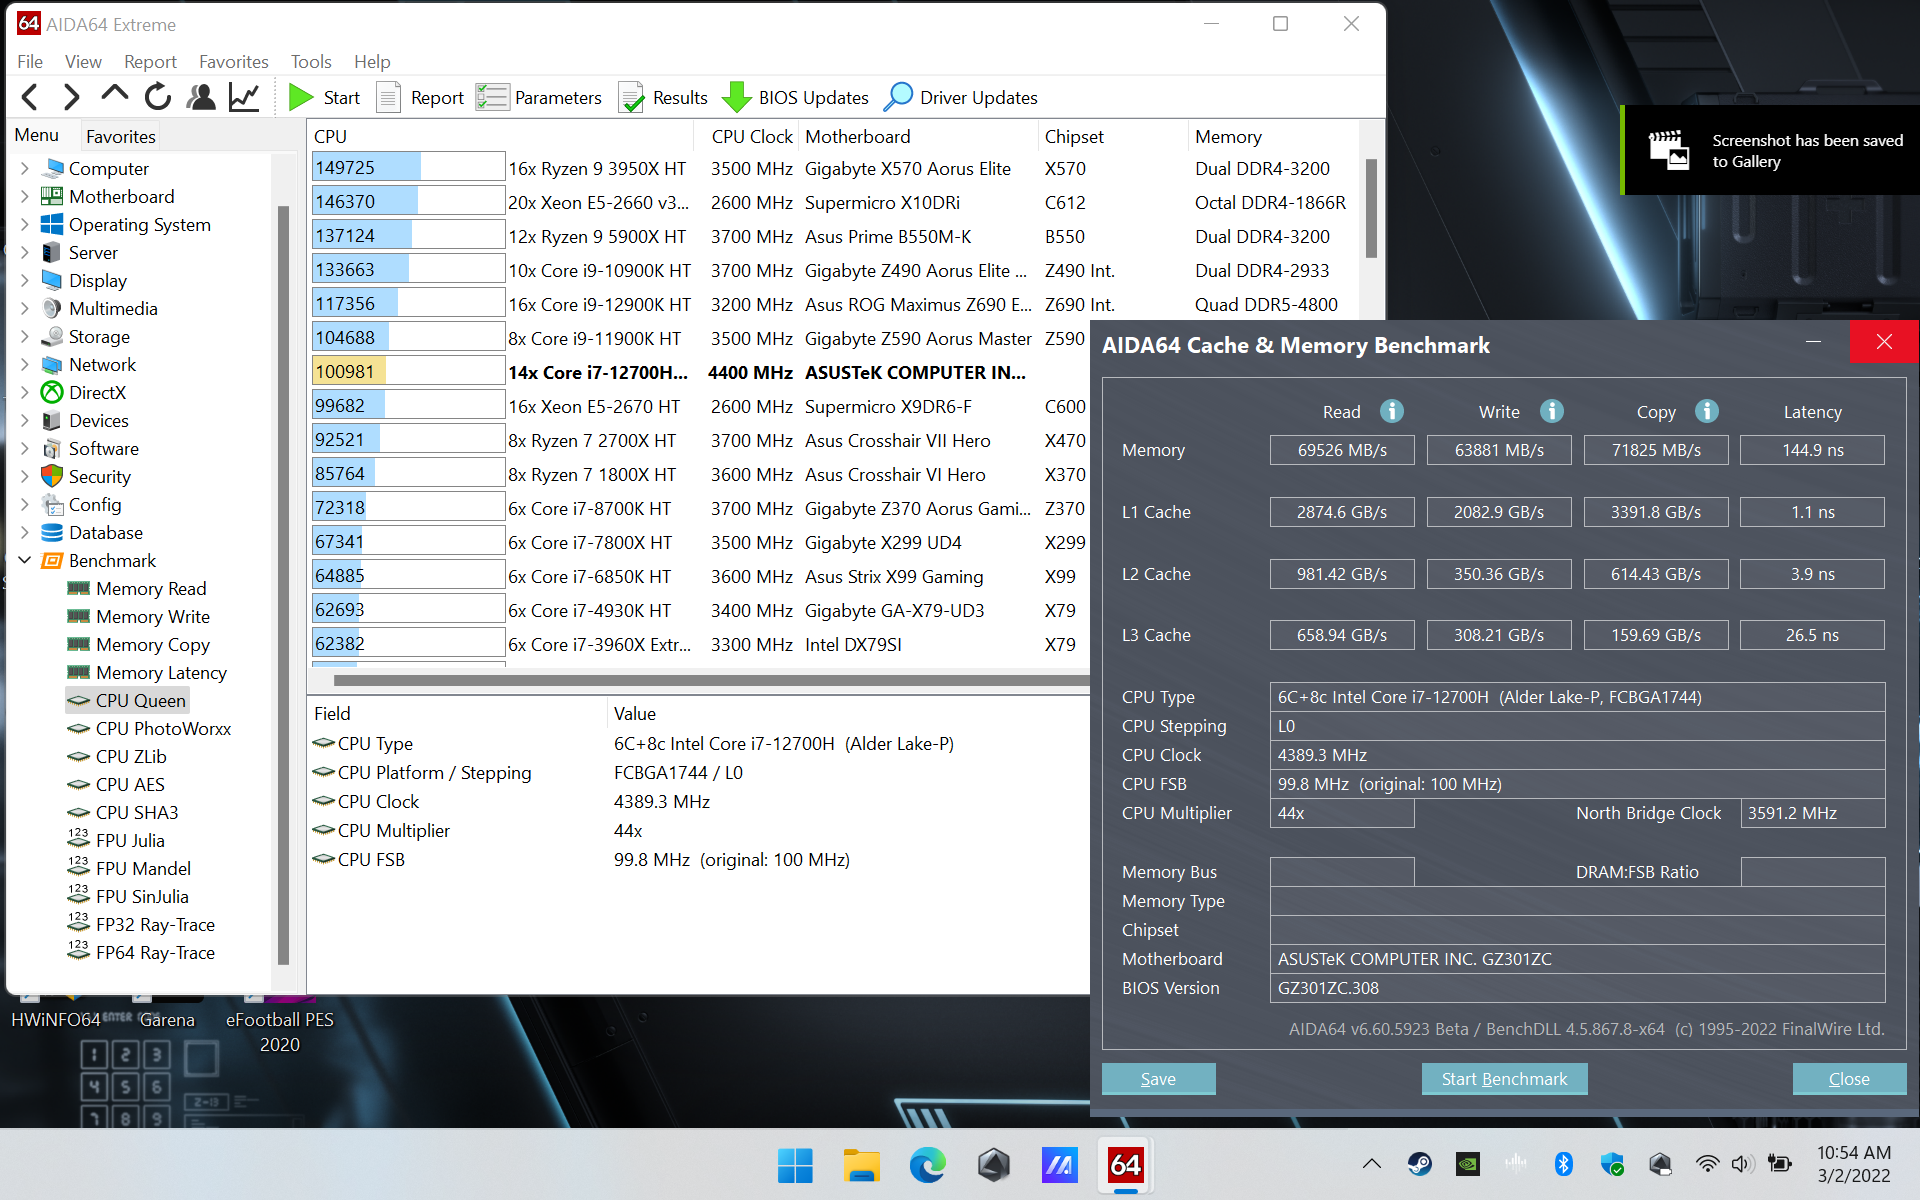Open Parameters from toolbar
This screenshot has width=1920, height=1200.
pyautogui.click(x=539, y=97)
